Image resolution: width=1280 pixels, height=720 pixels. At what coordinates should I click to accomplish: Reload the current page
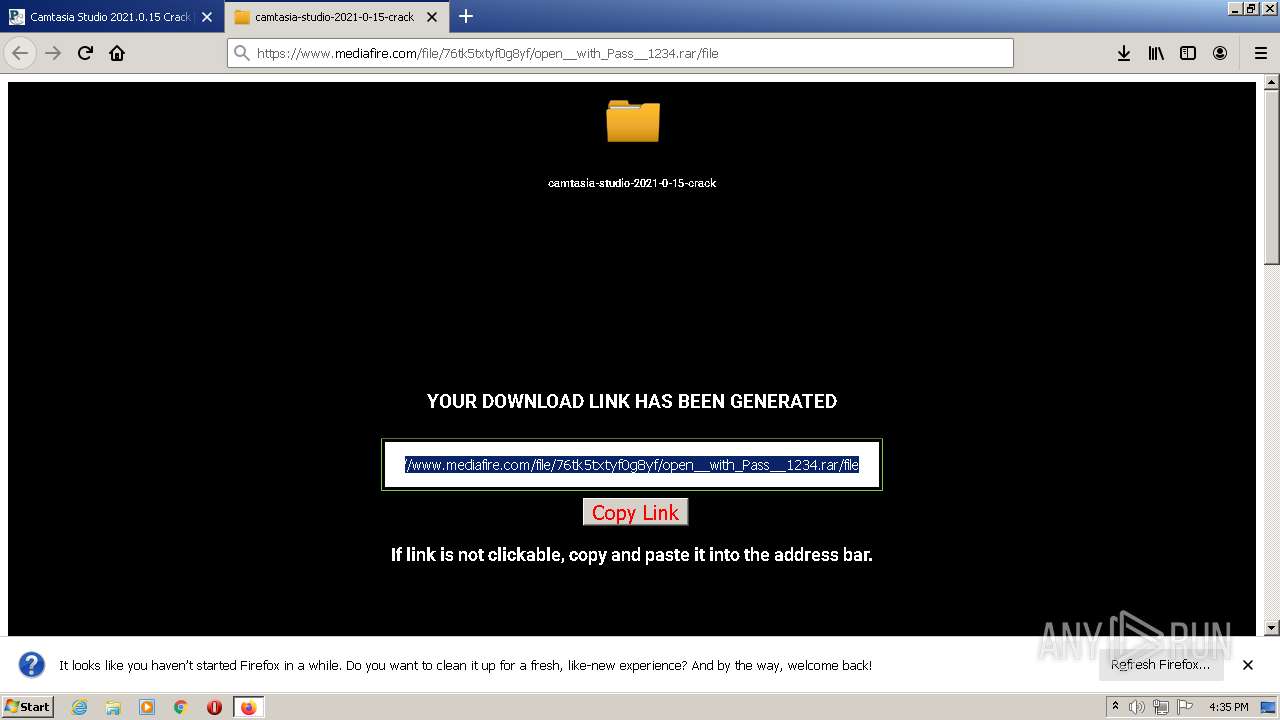point(85,53)
